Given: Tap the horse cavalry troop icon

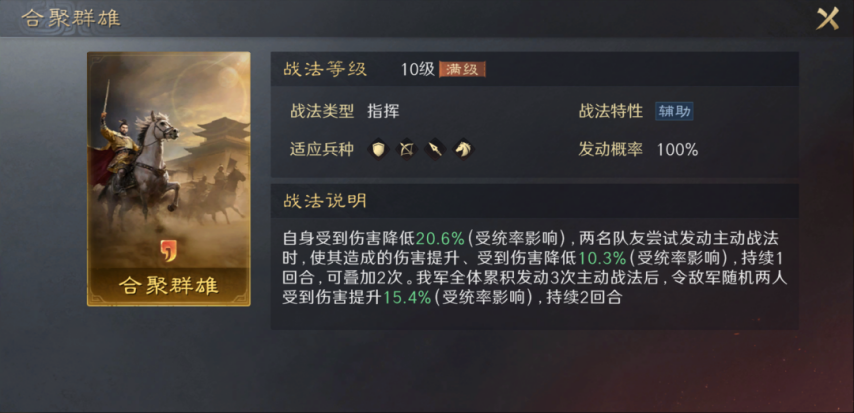Looking at the screenshot, I should click(463, 149).
